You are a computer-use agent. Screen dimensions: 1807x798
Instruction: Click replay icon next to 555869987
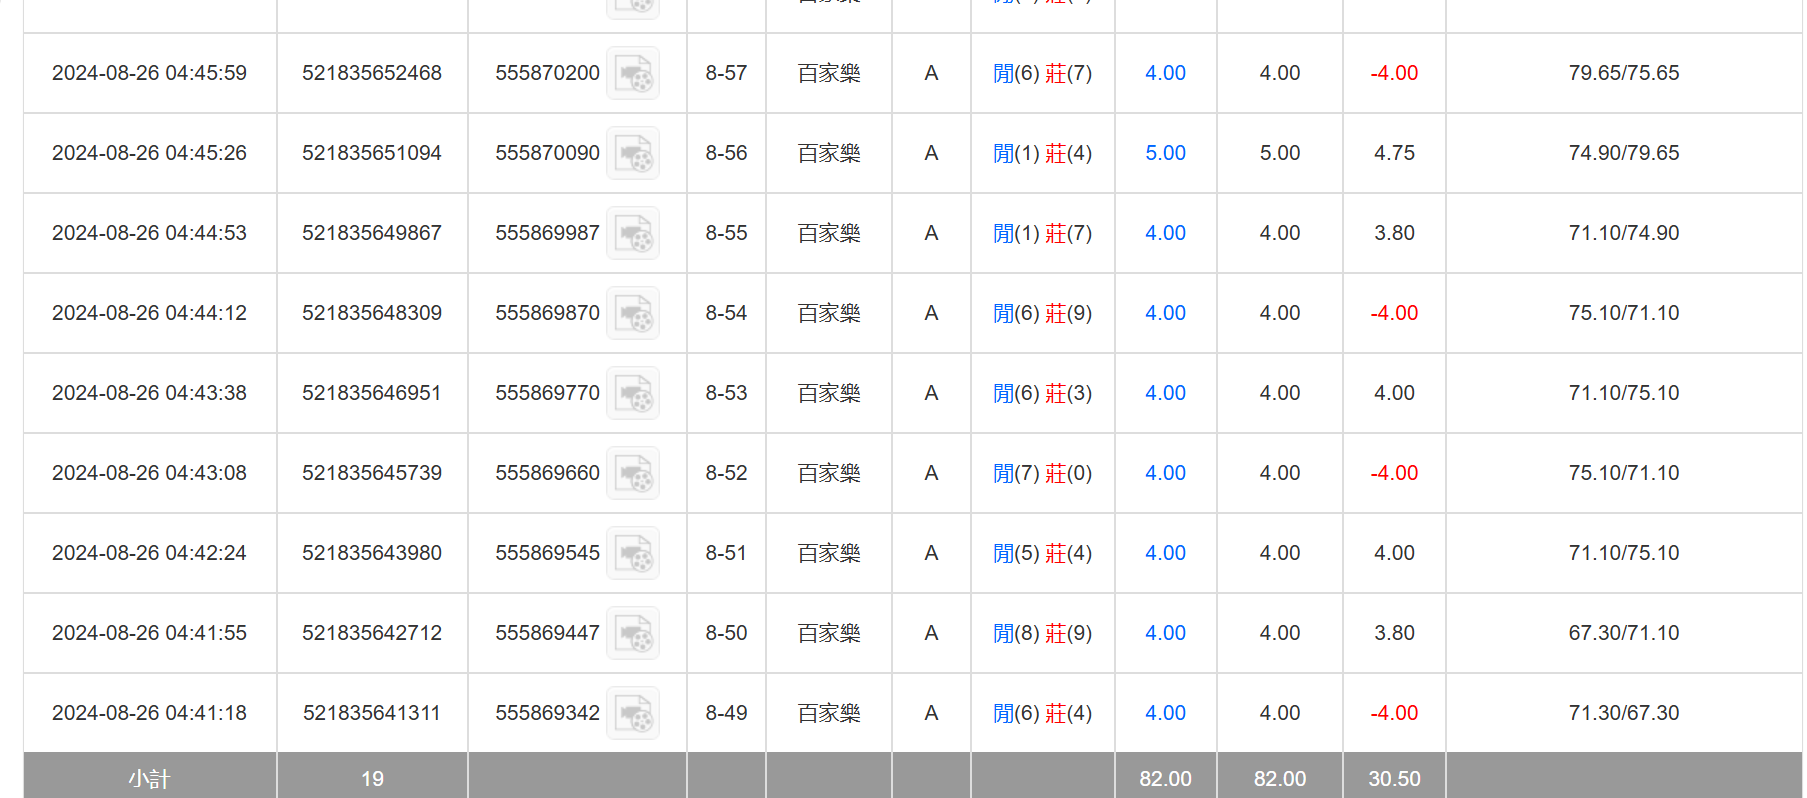[x=632, y=233]
